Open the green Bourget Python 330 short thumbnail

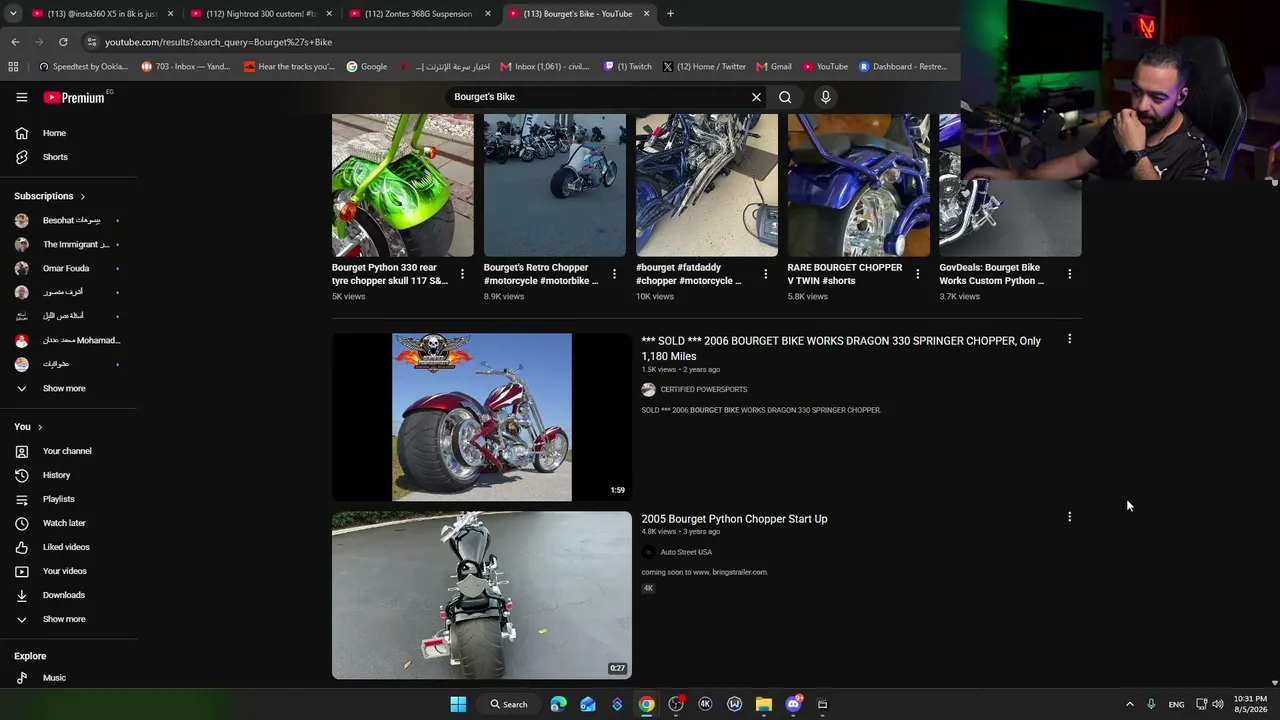pos(403,185)
